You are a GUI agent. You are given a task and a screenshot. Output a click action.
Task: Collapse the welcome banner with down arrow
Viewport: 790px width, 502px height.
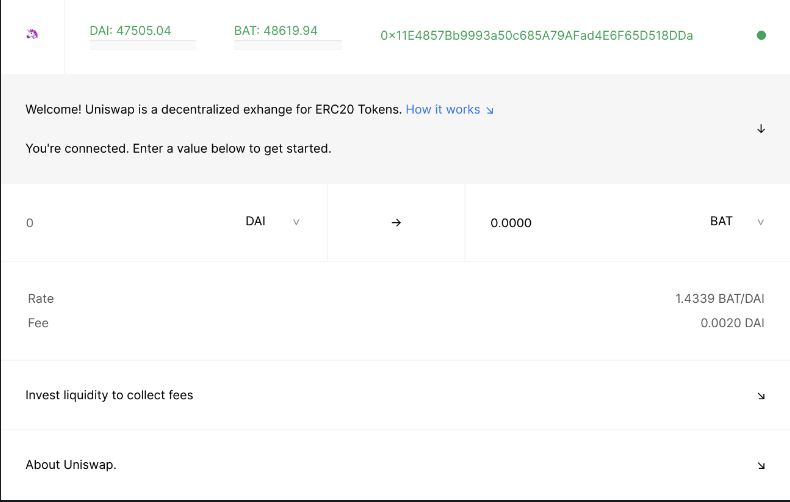(x=761, y=129)
